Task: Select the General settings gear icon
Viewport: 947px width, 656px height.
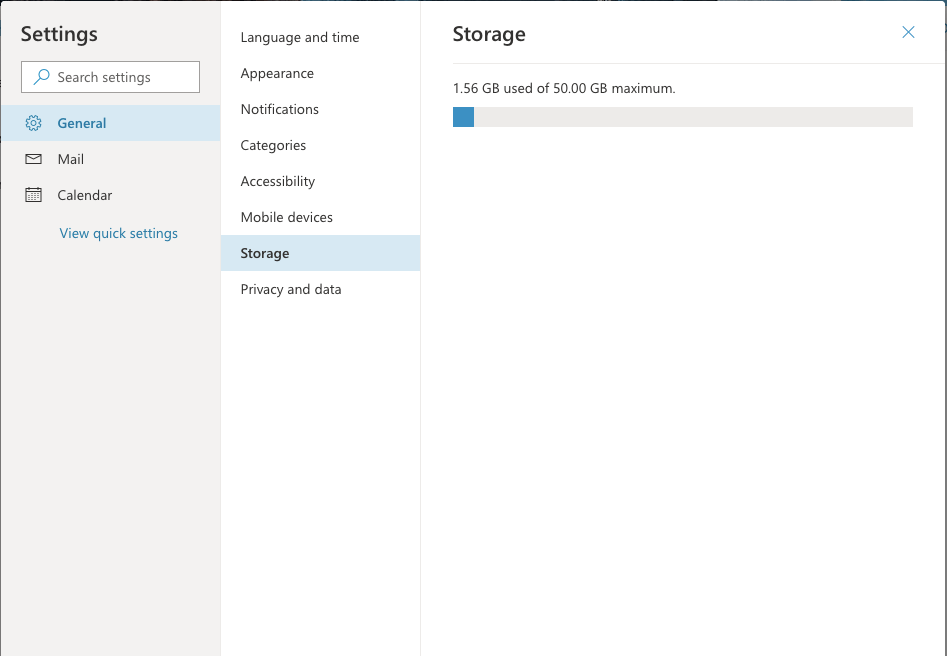Action: 33,122
